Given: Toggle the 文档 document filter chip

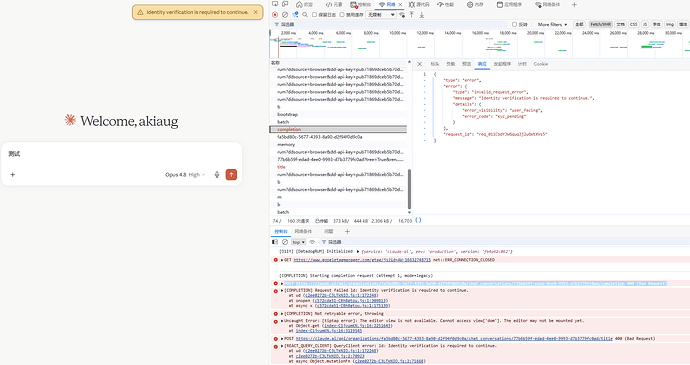Looking at the screenshot, I should point(620,25).
